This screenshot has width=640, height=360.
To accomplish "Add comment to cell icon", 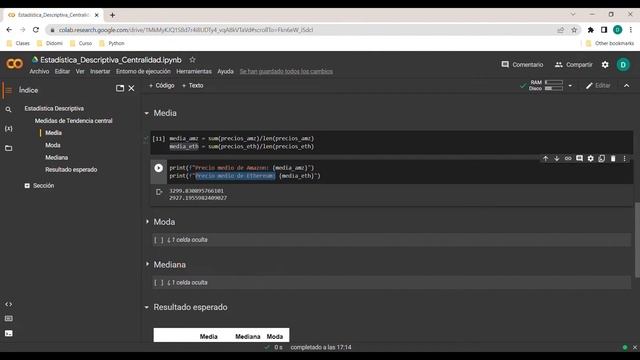I will coord(579,158).
